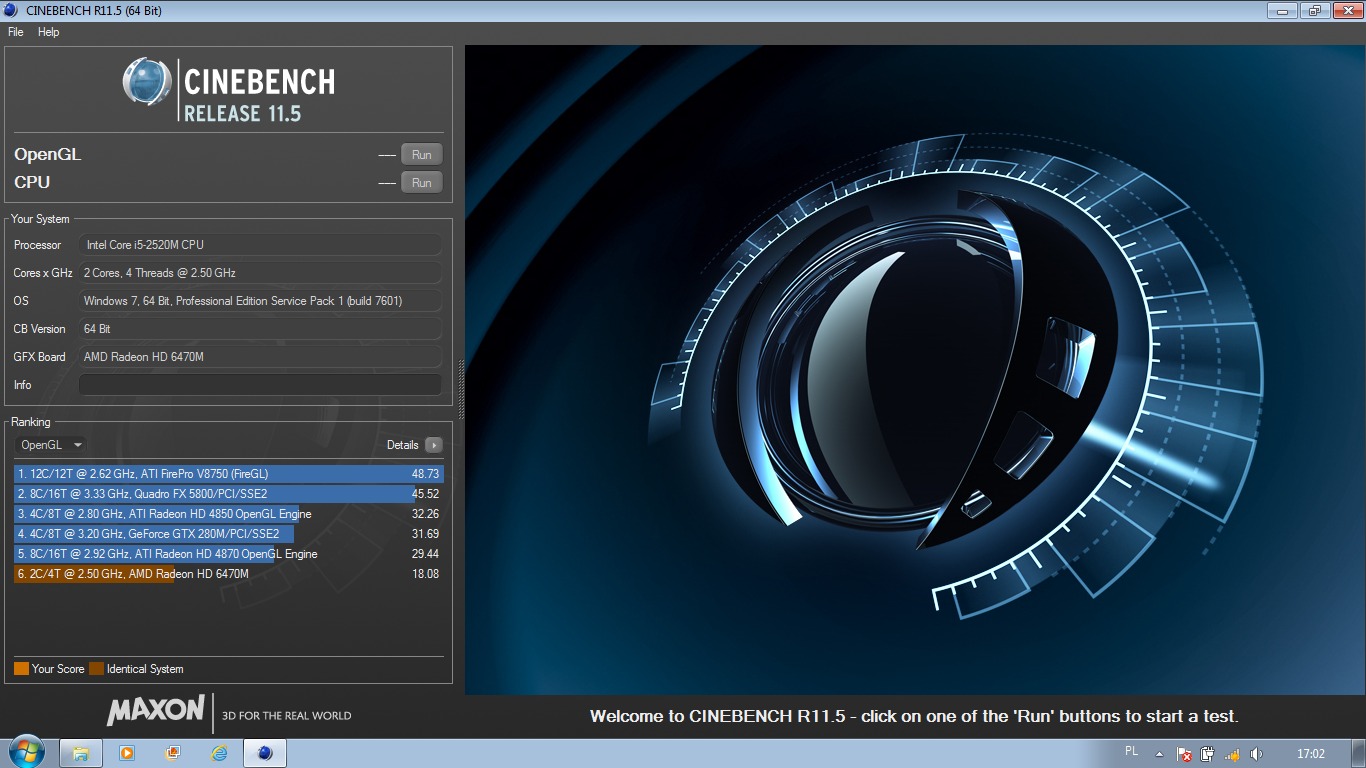Image resolution: width=1366 pixels, height=768 pixels.
Task: Open Action Center flag tray icon
Action: (1184, 754)
